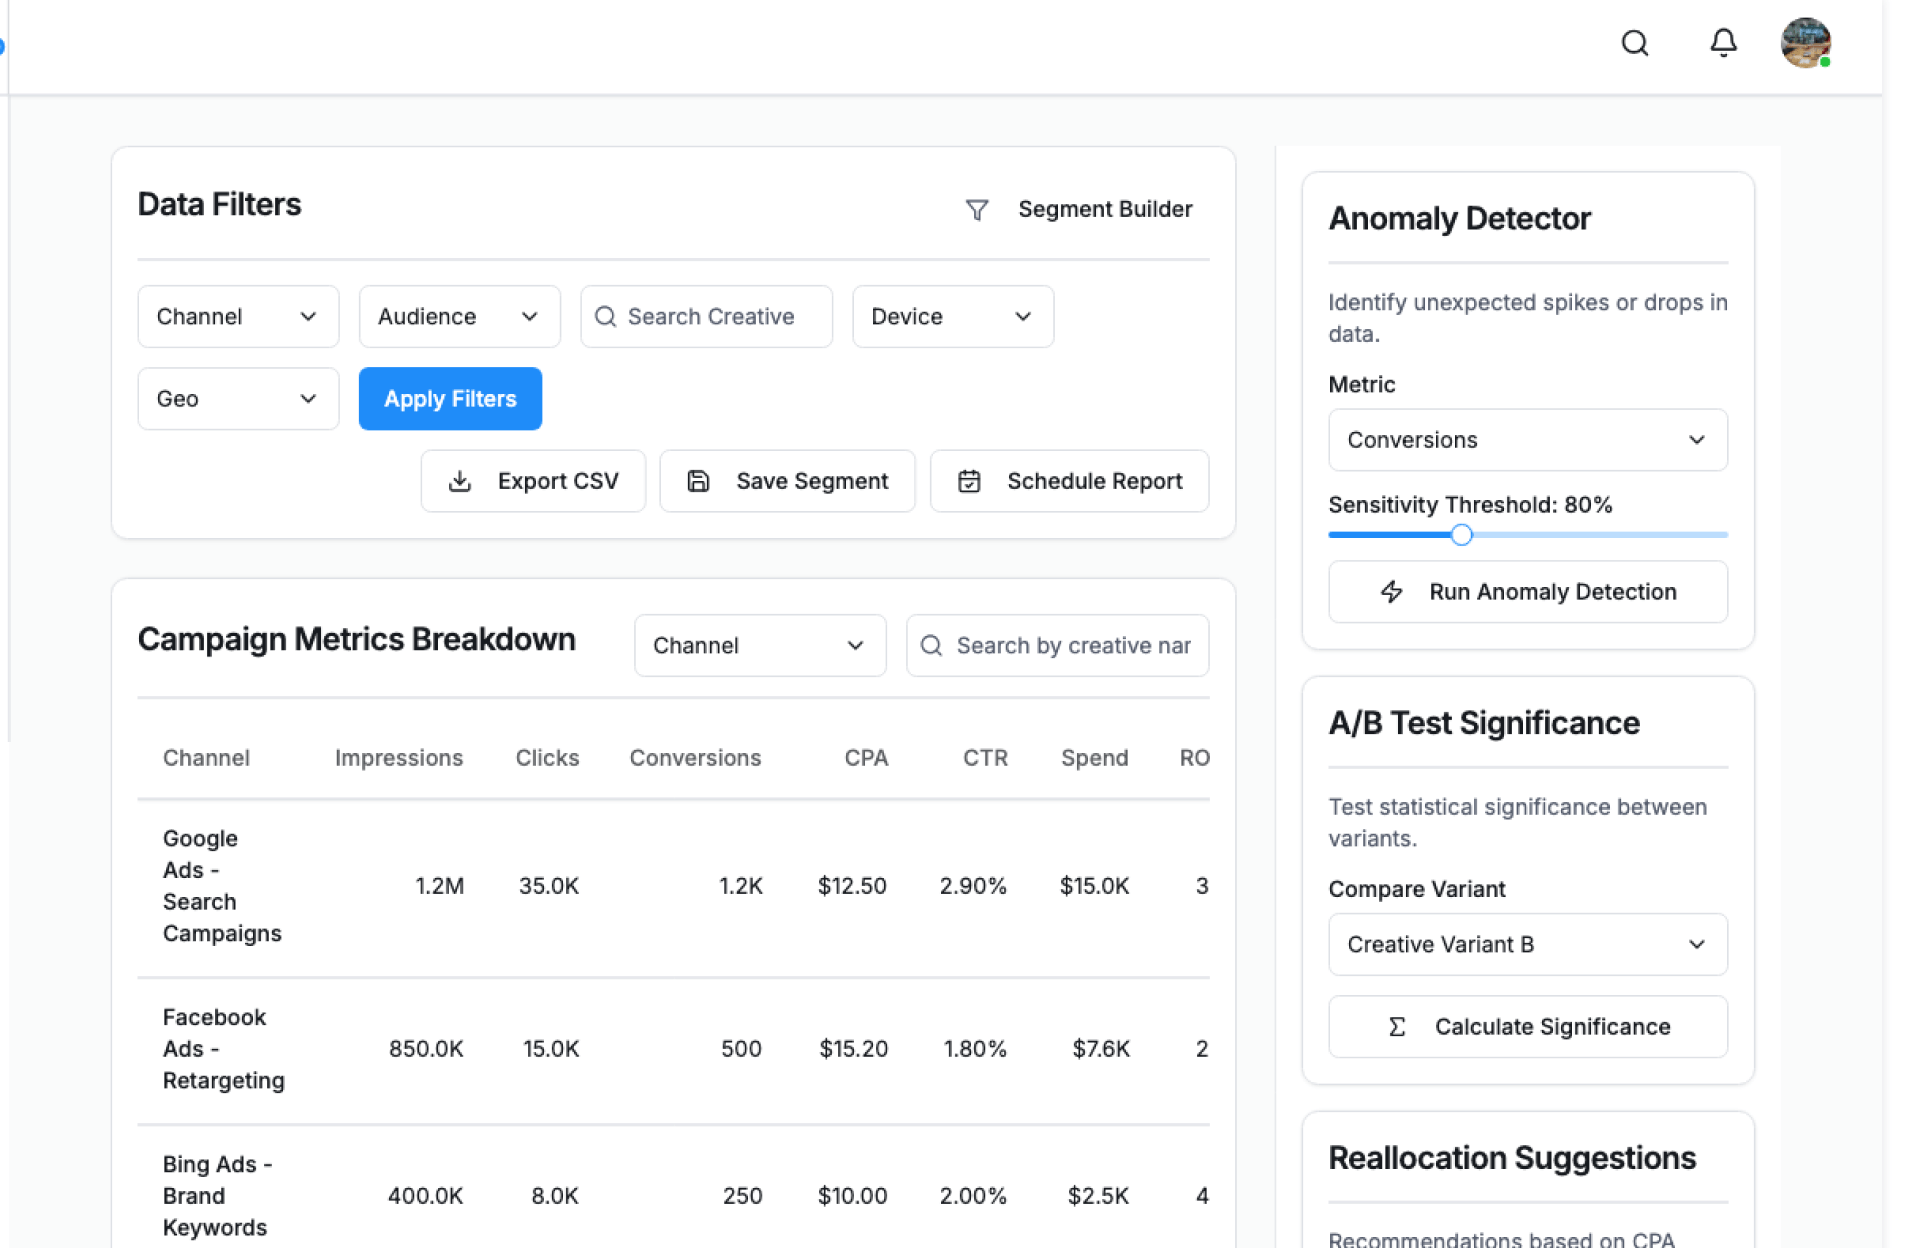Click the Export CSV download icon
Screen dimensions: 1920x1248
click(x=460, y=481)
